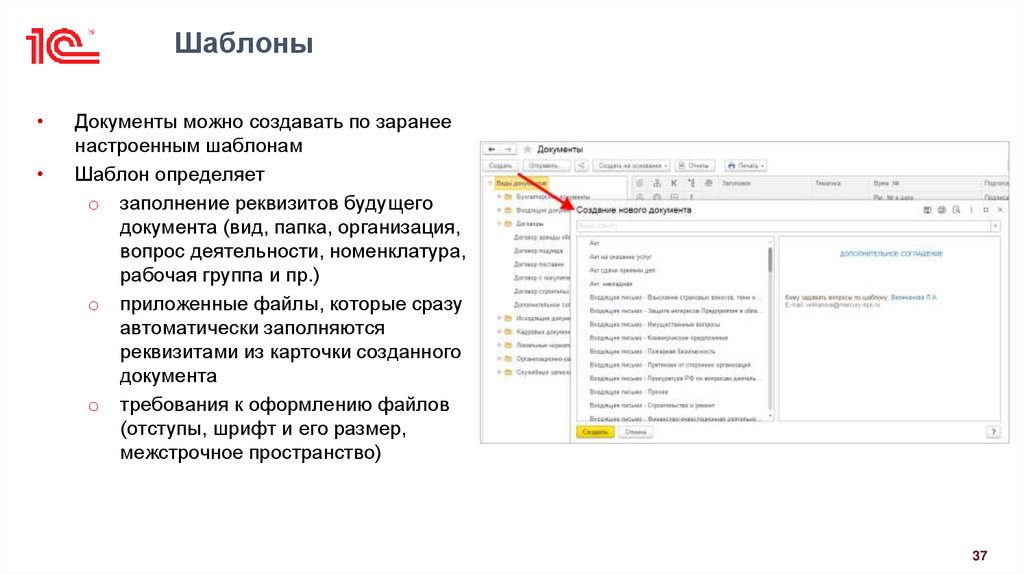Viewport: 1024px width, 574px height.
Task: Click the yellow Создать button in dialog
Action: coord(595,432)
